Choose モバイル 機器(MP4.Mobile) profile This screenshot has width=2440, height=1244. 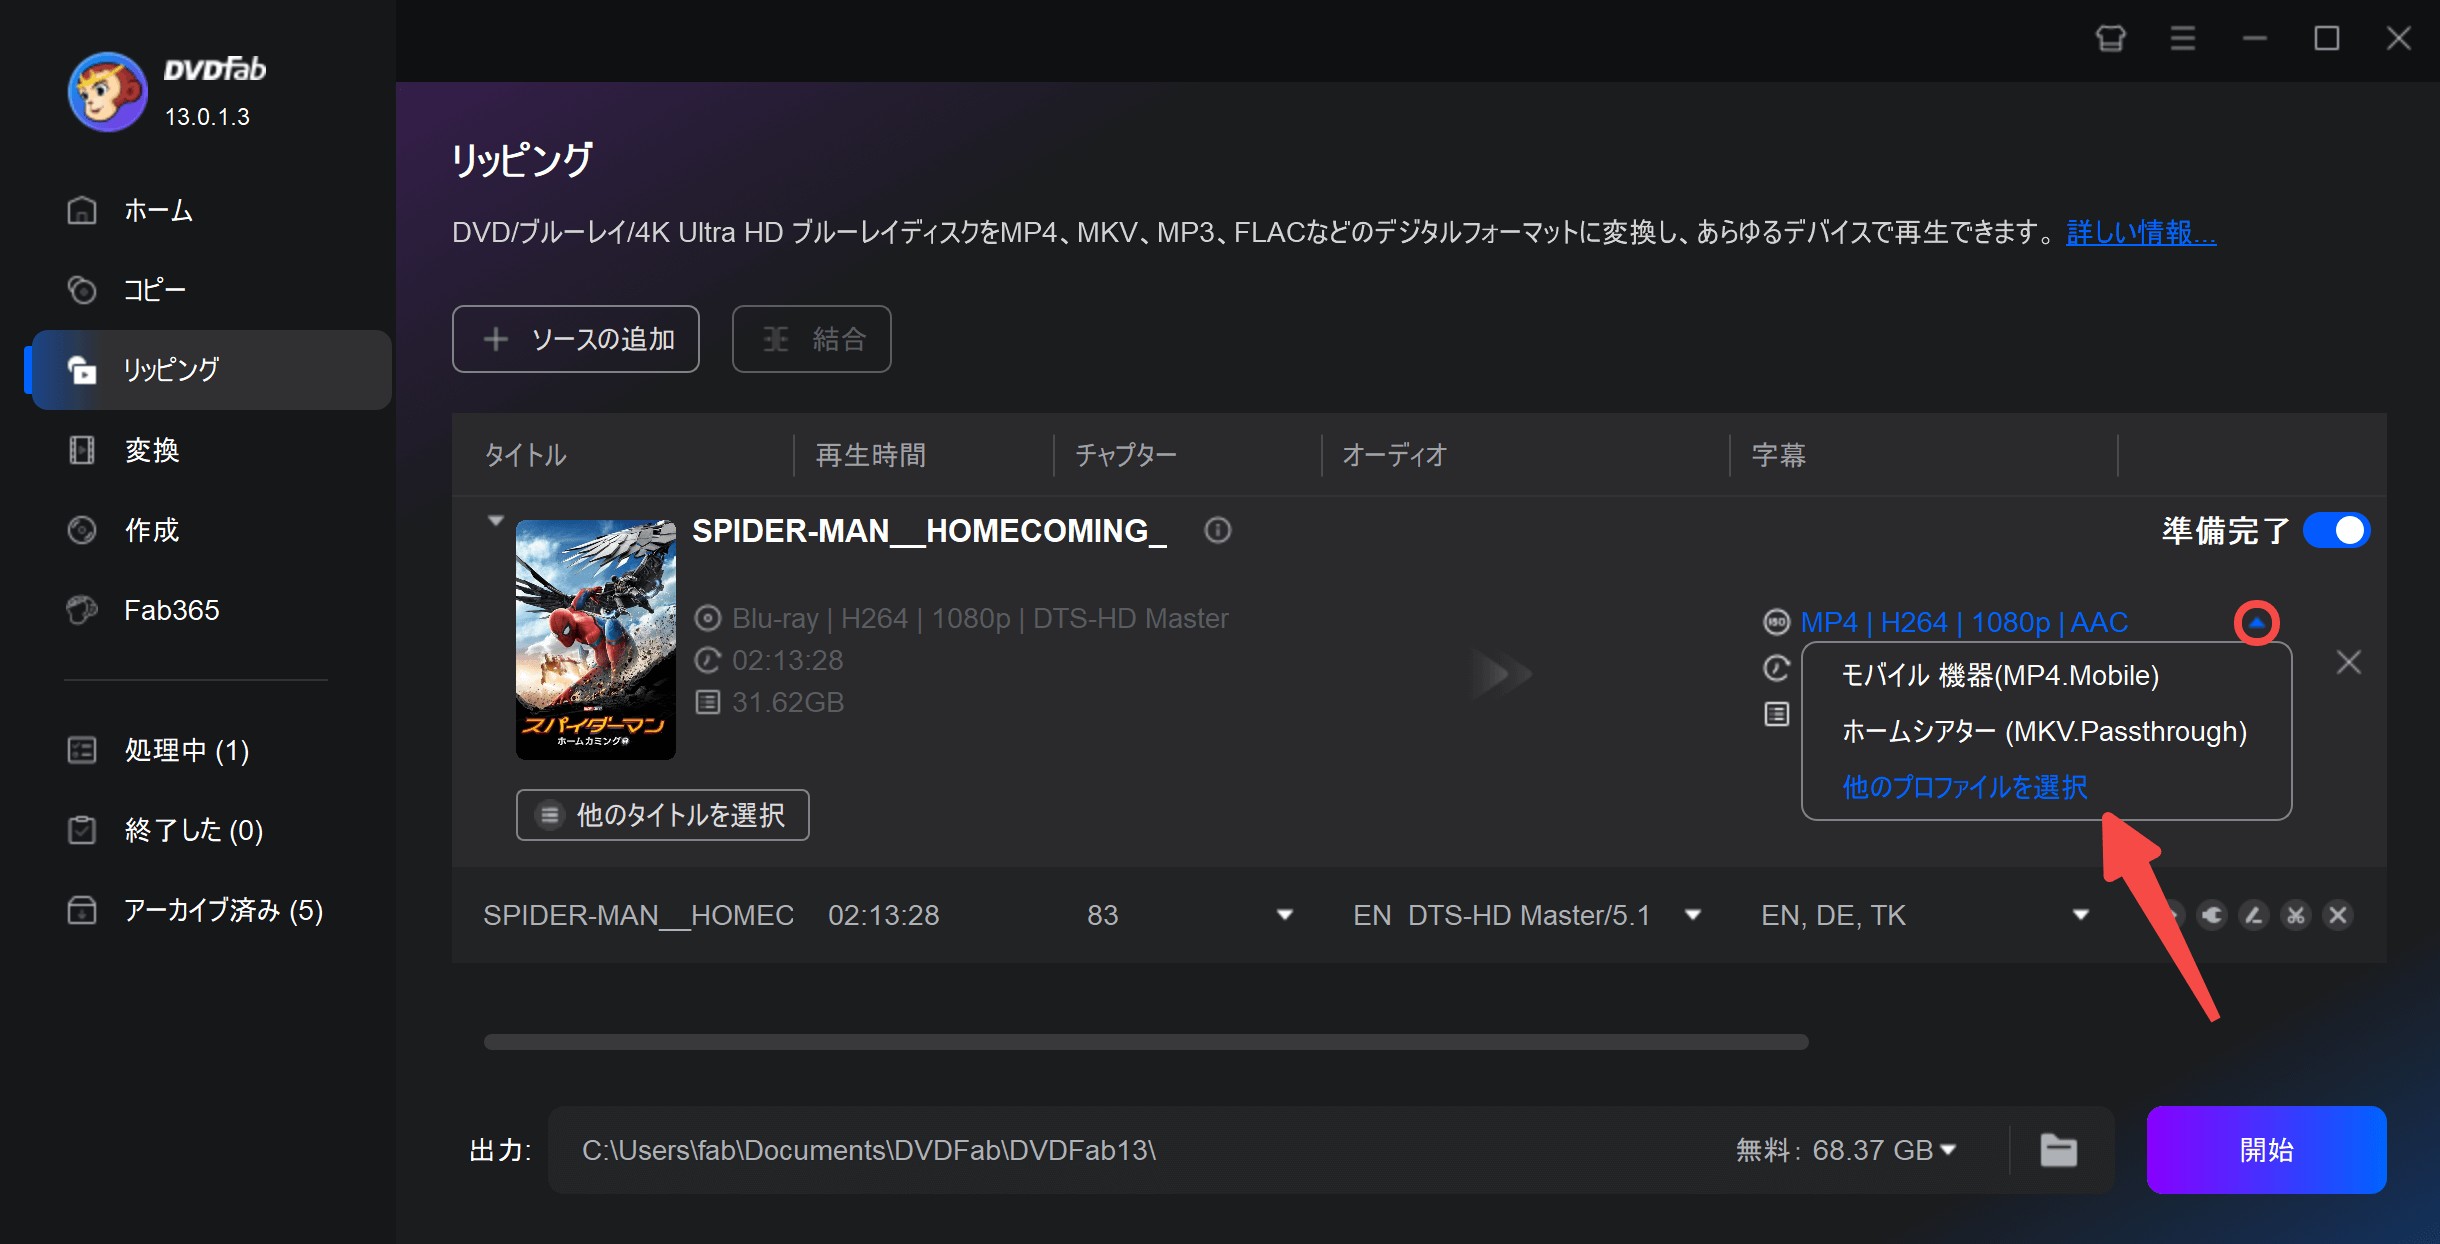click(x=2000, y=675)
